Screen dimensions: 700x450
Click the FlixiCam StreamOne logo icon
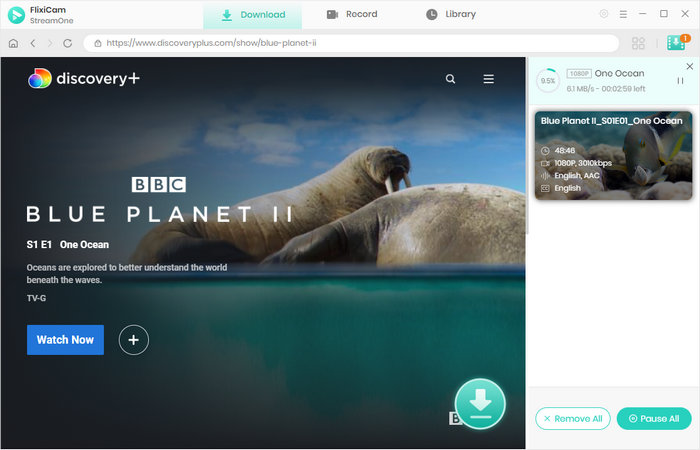[17, 15]
